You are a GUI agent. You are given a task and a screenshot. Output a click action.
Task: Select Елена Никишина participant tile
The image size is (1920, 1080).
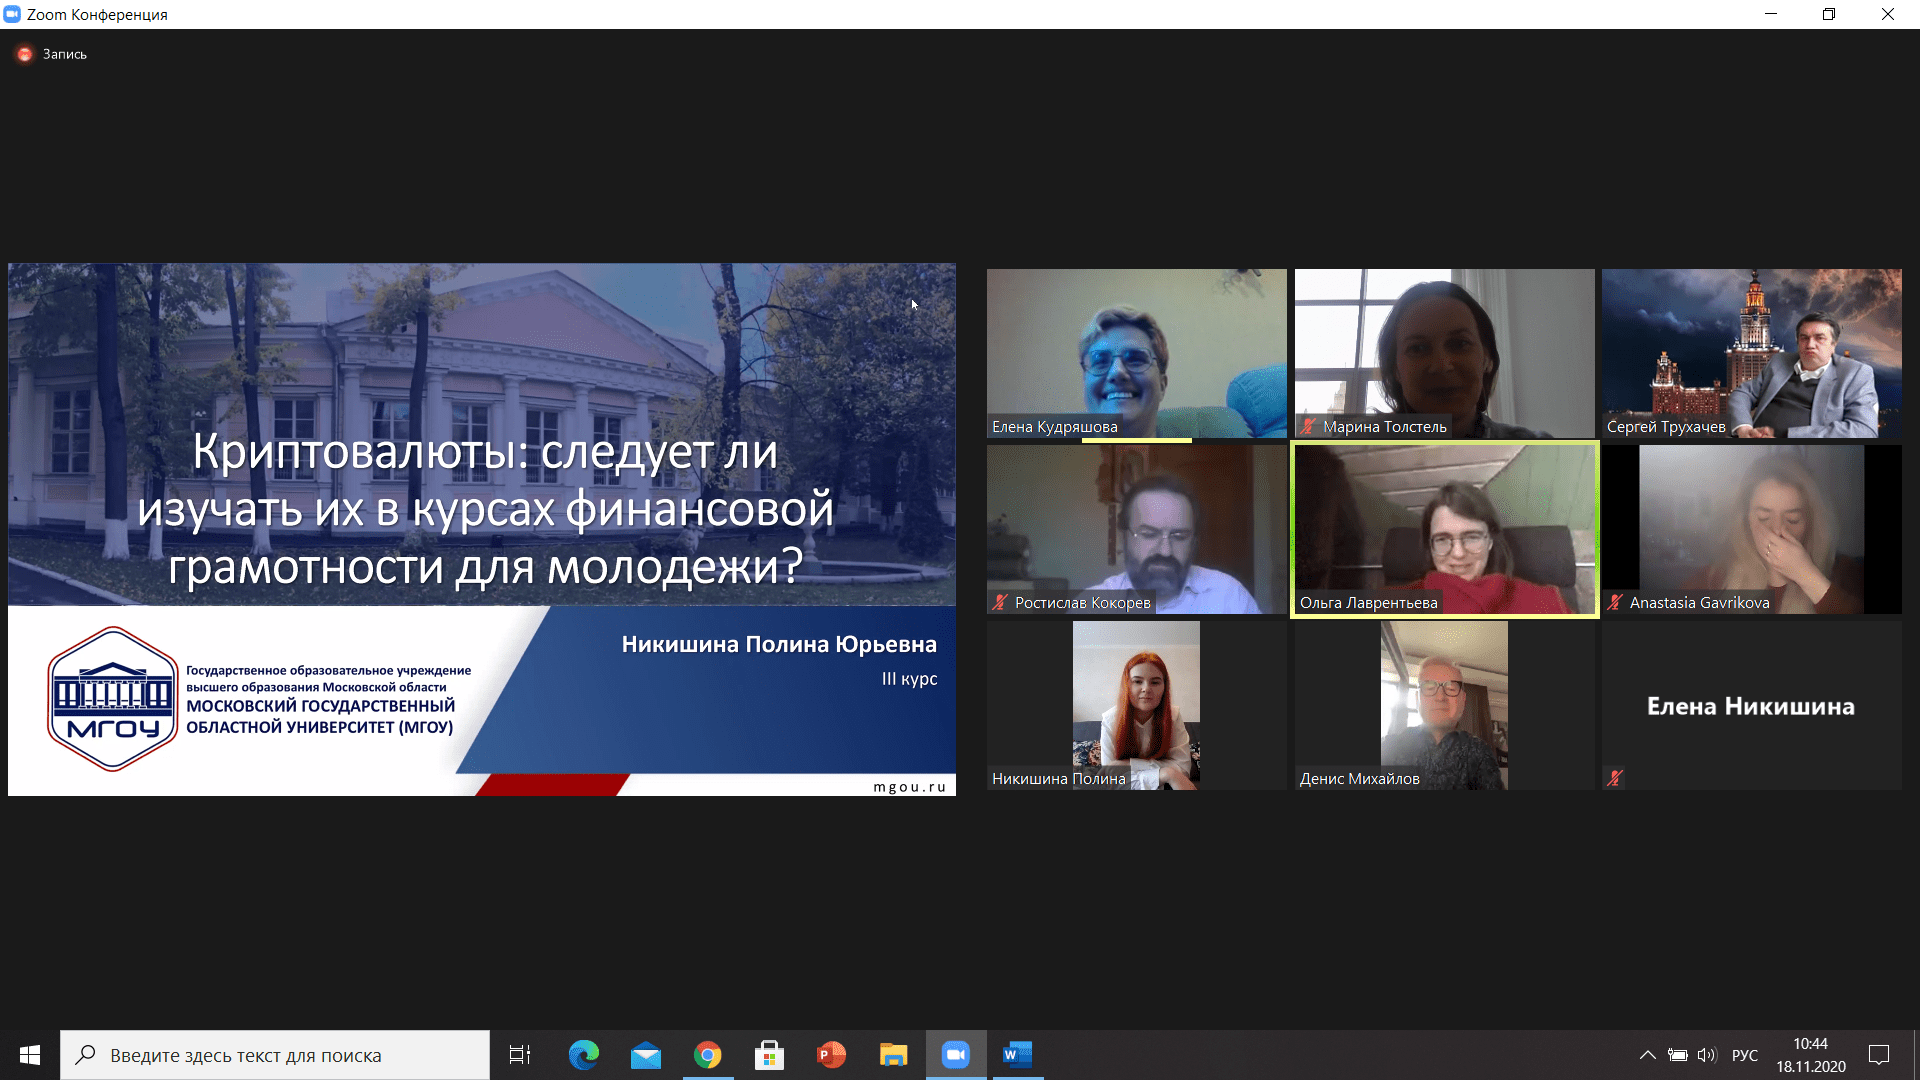point(1752,705)
